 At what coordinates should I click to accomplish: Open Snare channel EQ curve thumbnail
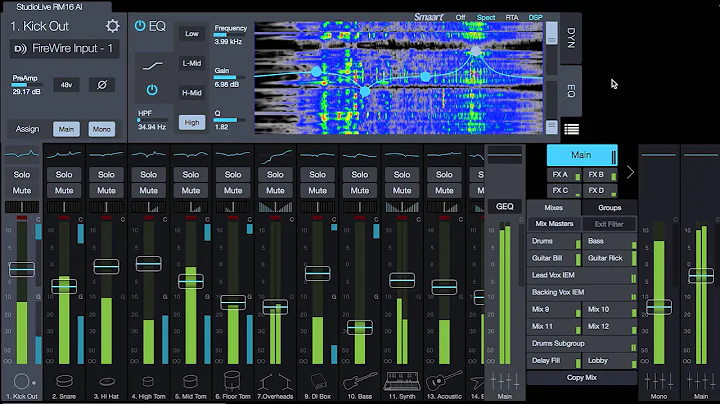tap(64, 155)
